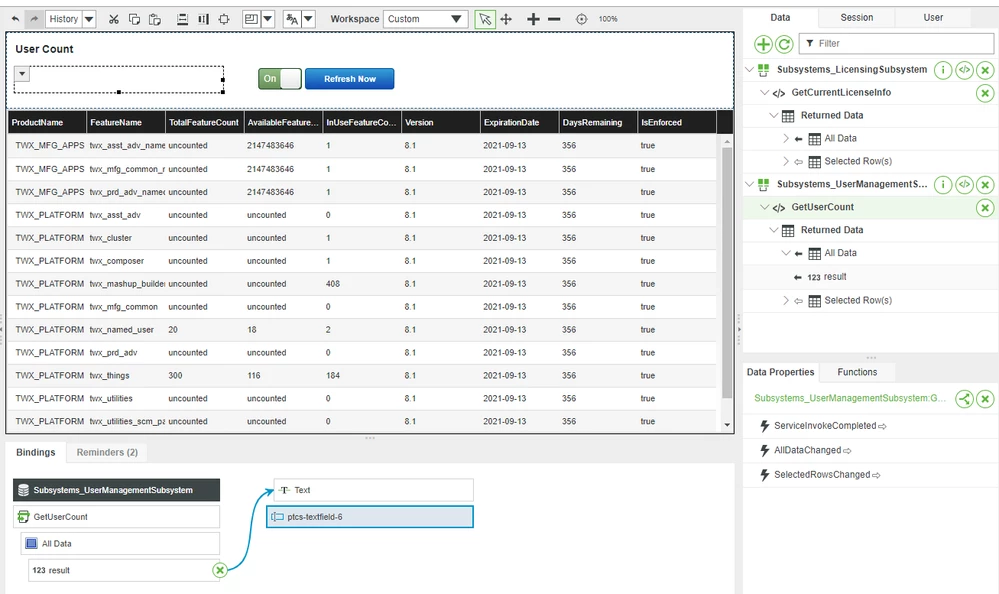Select the pan move tool
This screenshot has height=594, width=999.
(506, 19)
